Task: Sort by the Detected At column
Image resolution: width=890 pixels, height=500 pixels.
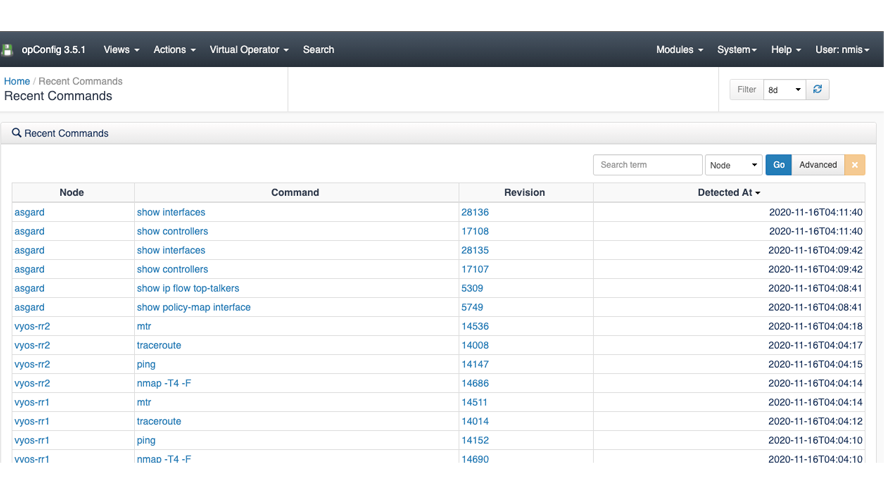Action: pyautogui.click(x=728, y=192)
